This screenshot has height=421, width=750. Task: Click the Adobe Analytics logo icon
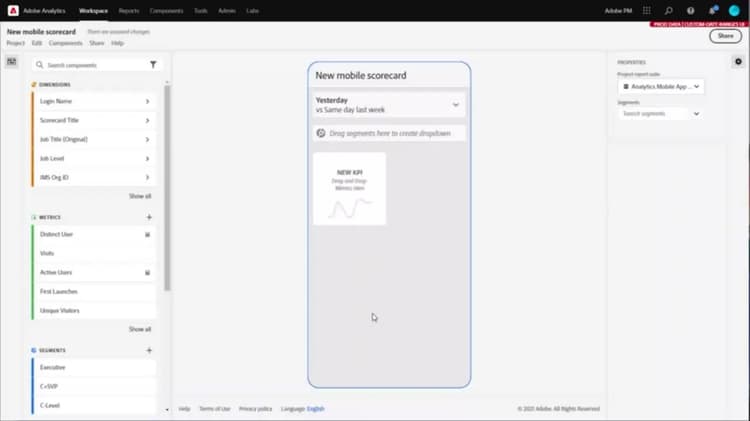(x=13, y=11)
